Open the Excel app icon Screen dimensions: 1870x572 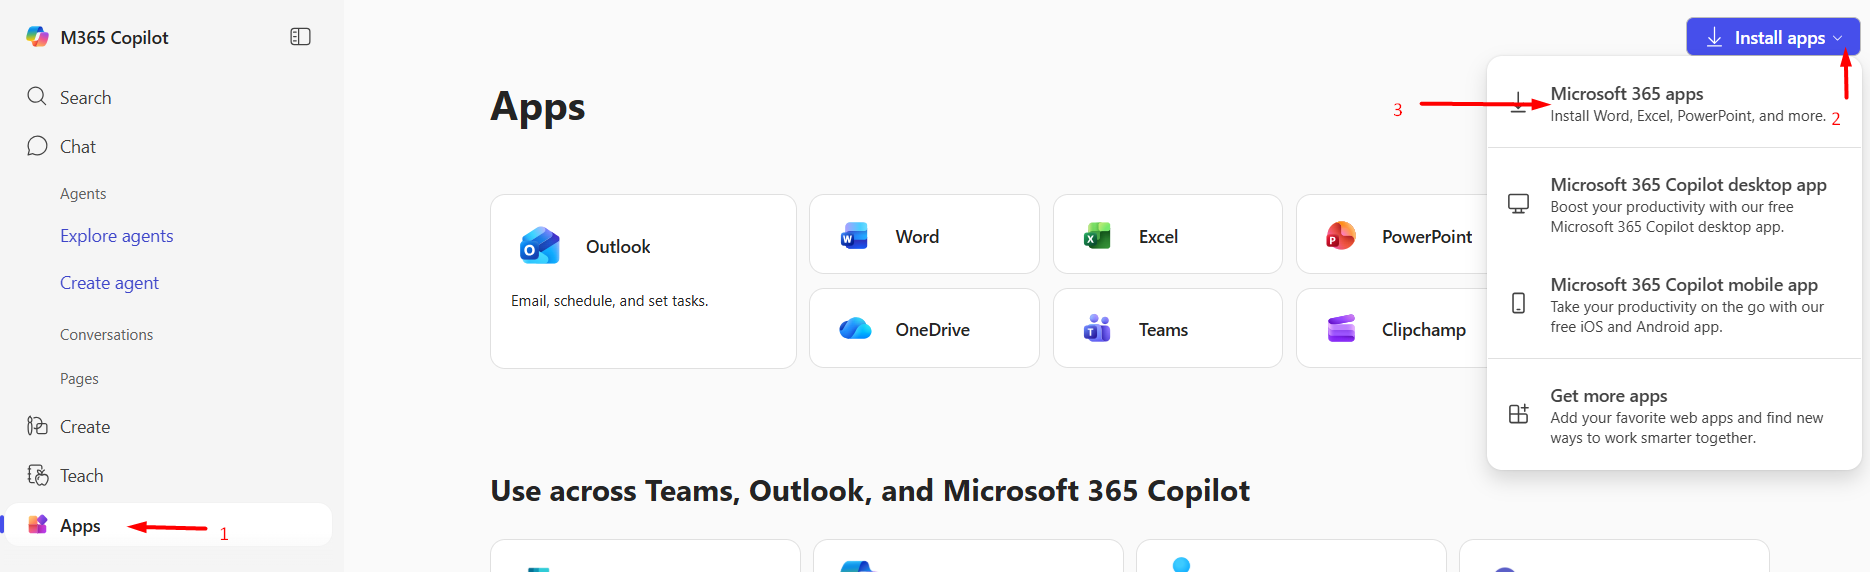coord(1097,236)
